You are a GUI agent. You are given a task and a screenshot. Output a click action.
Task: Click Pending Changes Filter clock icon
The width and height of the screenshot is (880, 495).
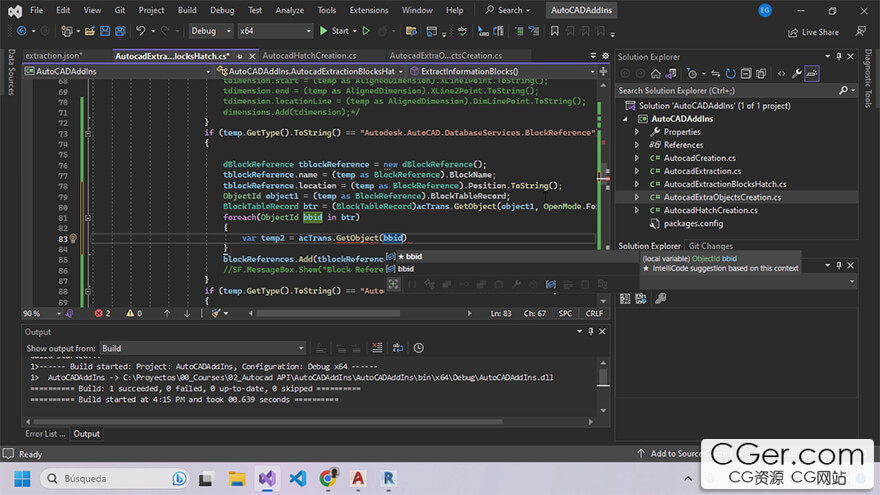(x=692, y=74)
